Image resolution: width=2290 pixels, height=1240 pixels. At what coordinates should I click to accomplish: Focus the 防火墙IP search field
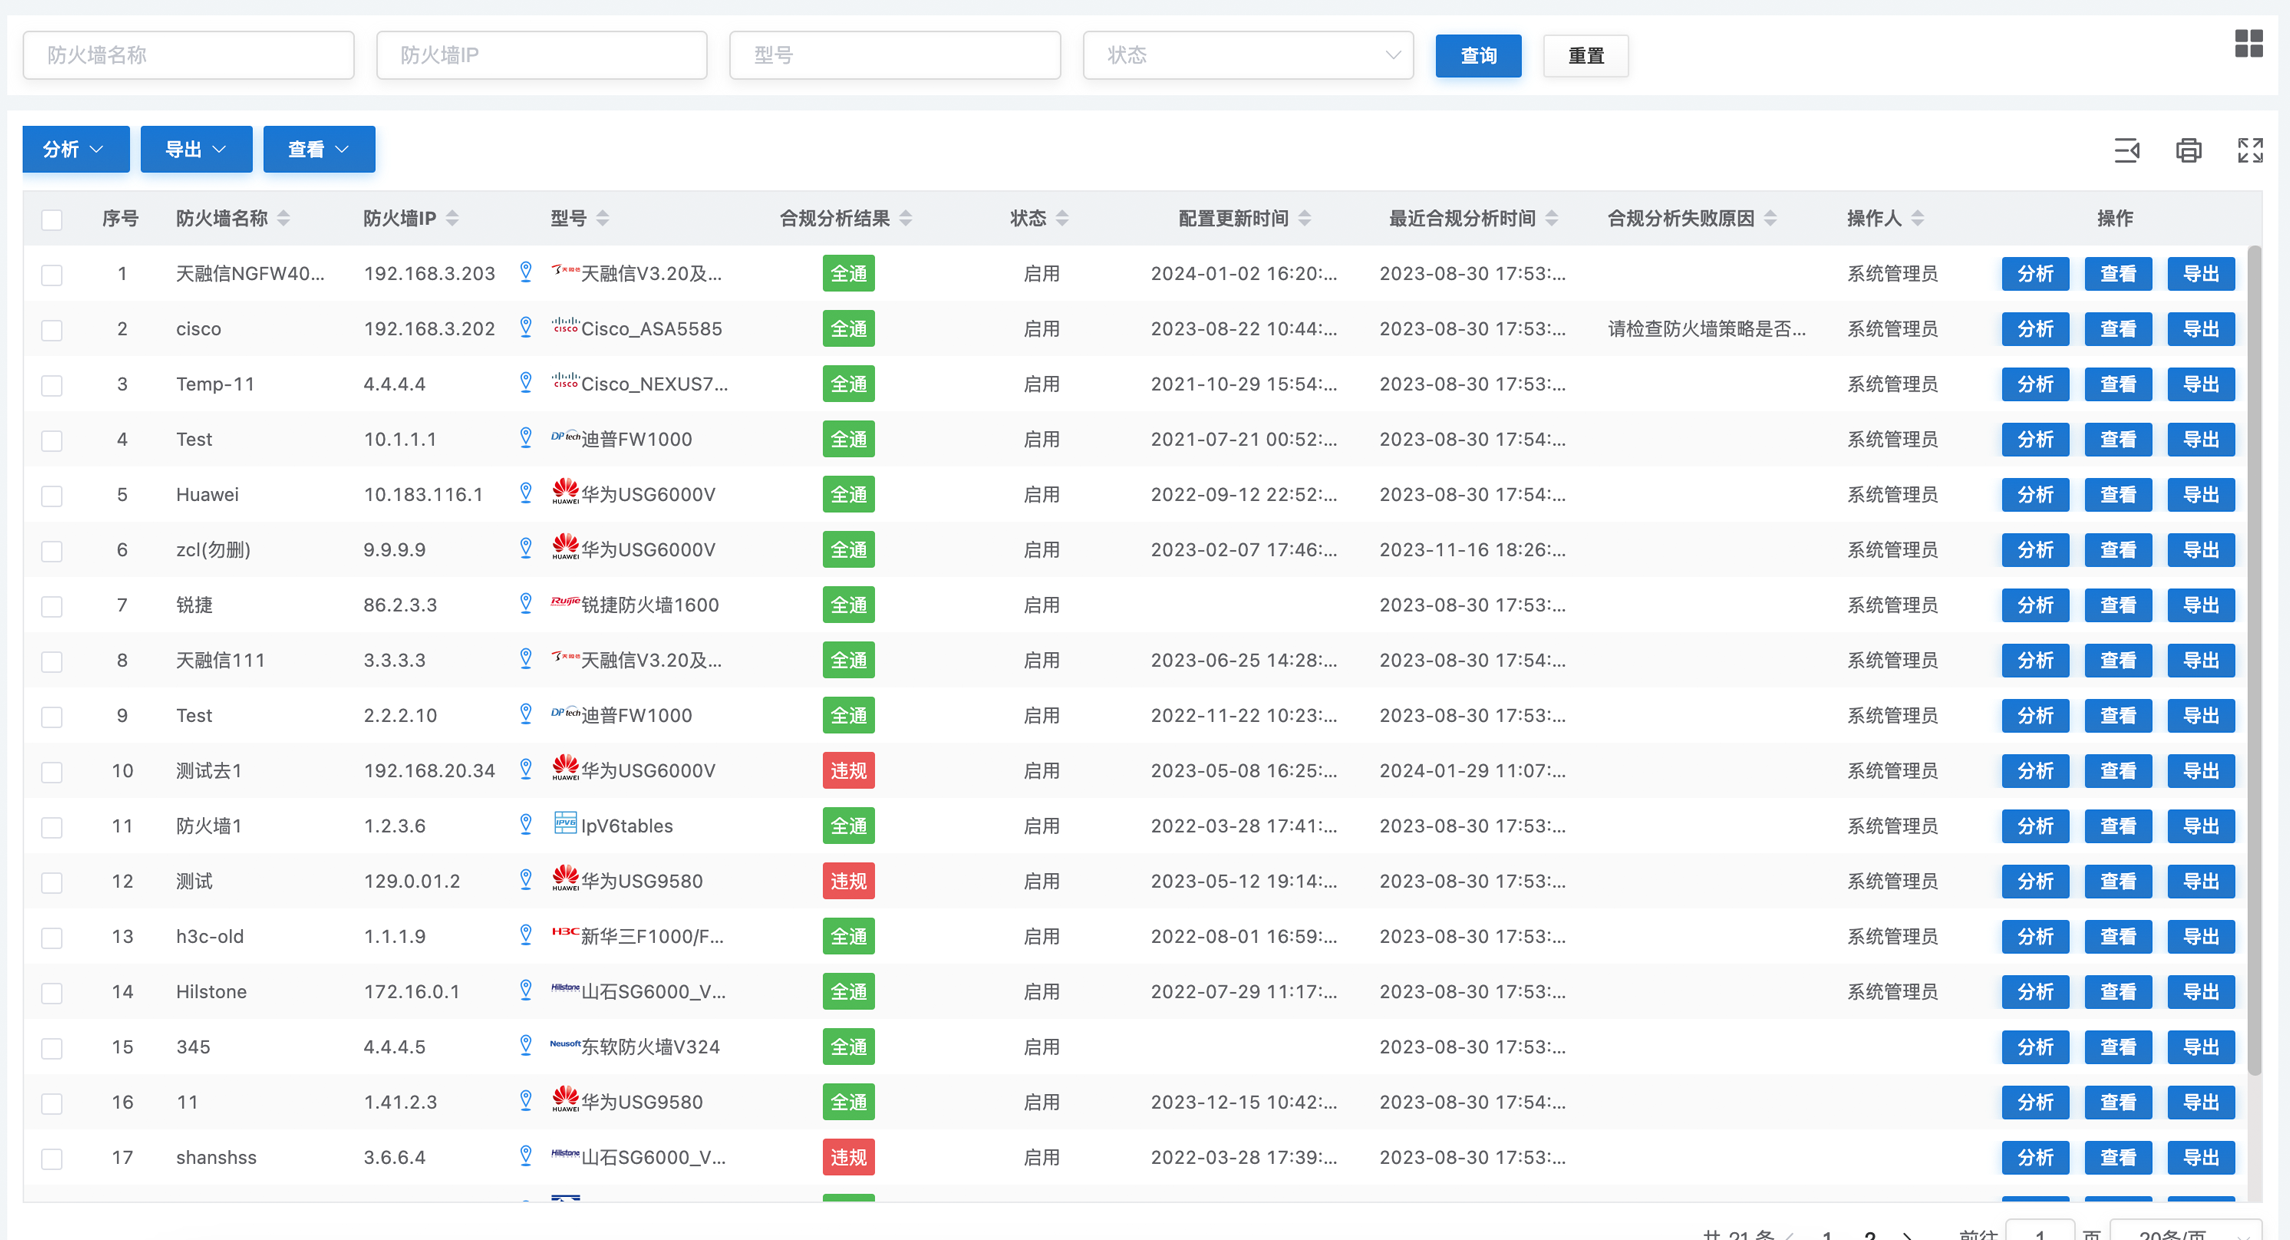(x=542, y=55)
